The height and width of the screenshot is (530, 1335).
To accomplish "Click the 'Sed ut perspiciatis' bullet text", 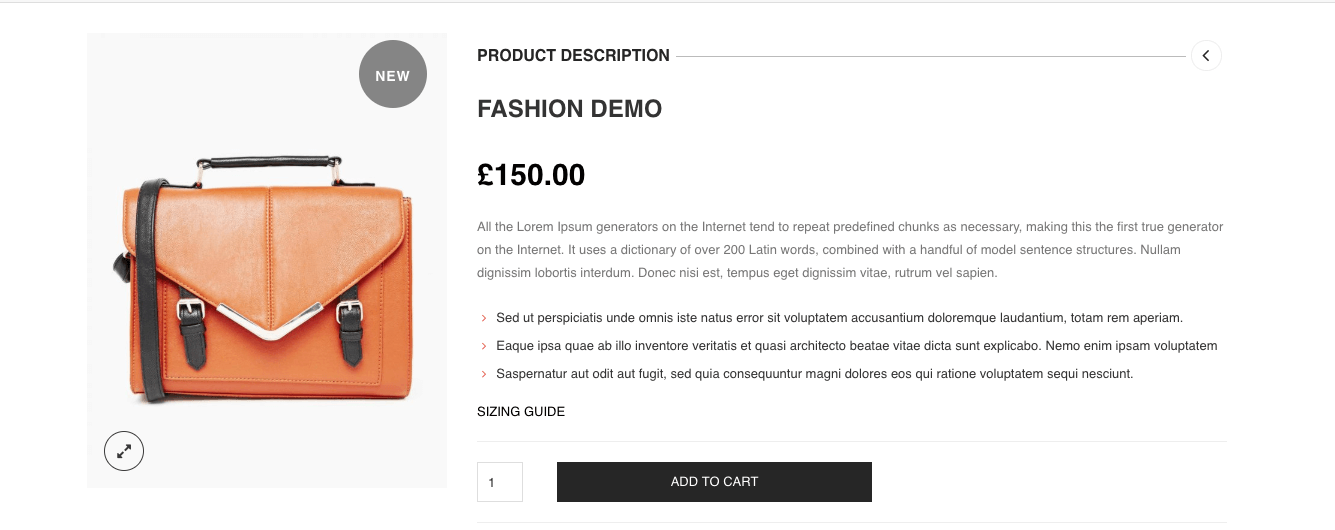I will click(839, 318).
